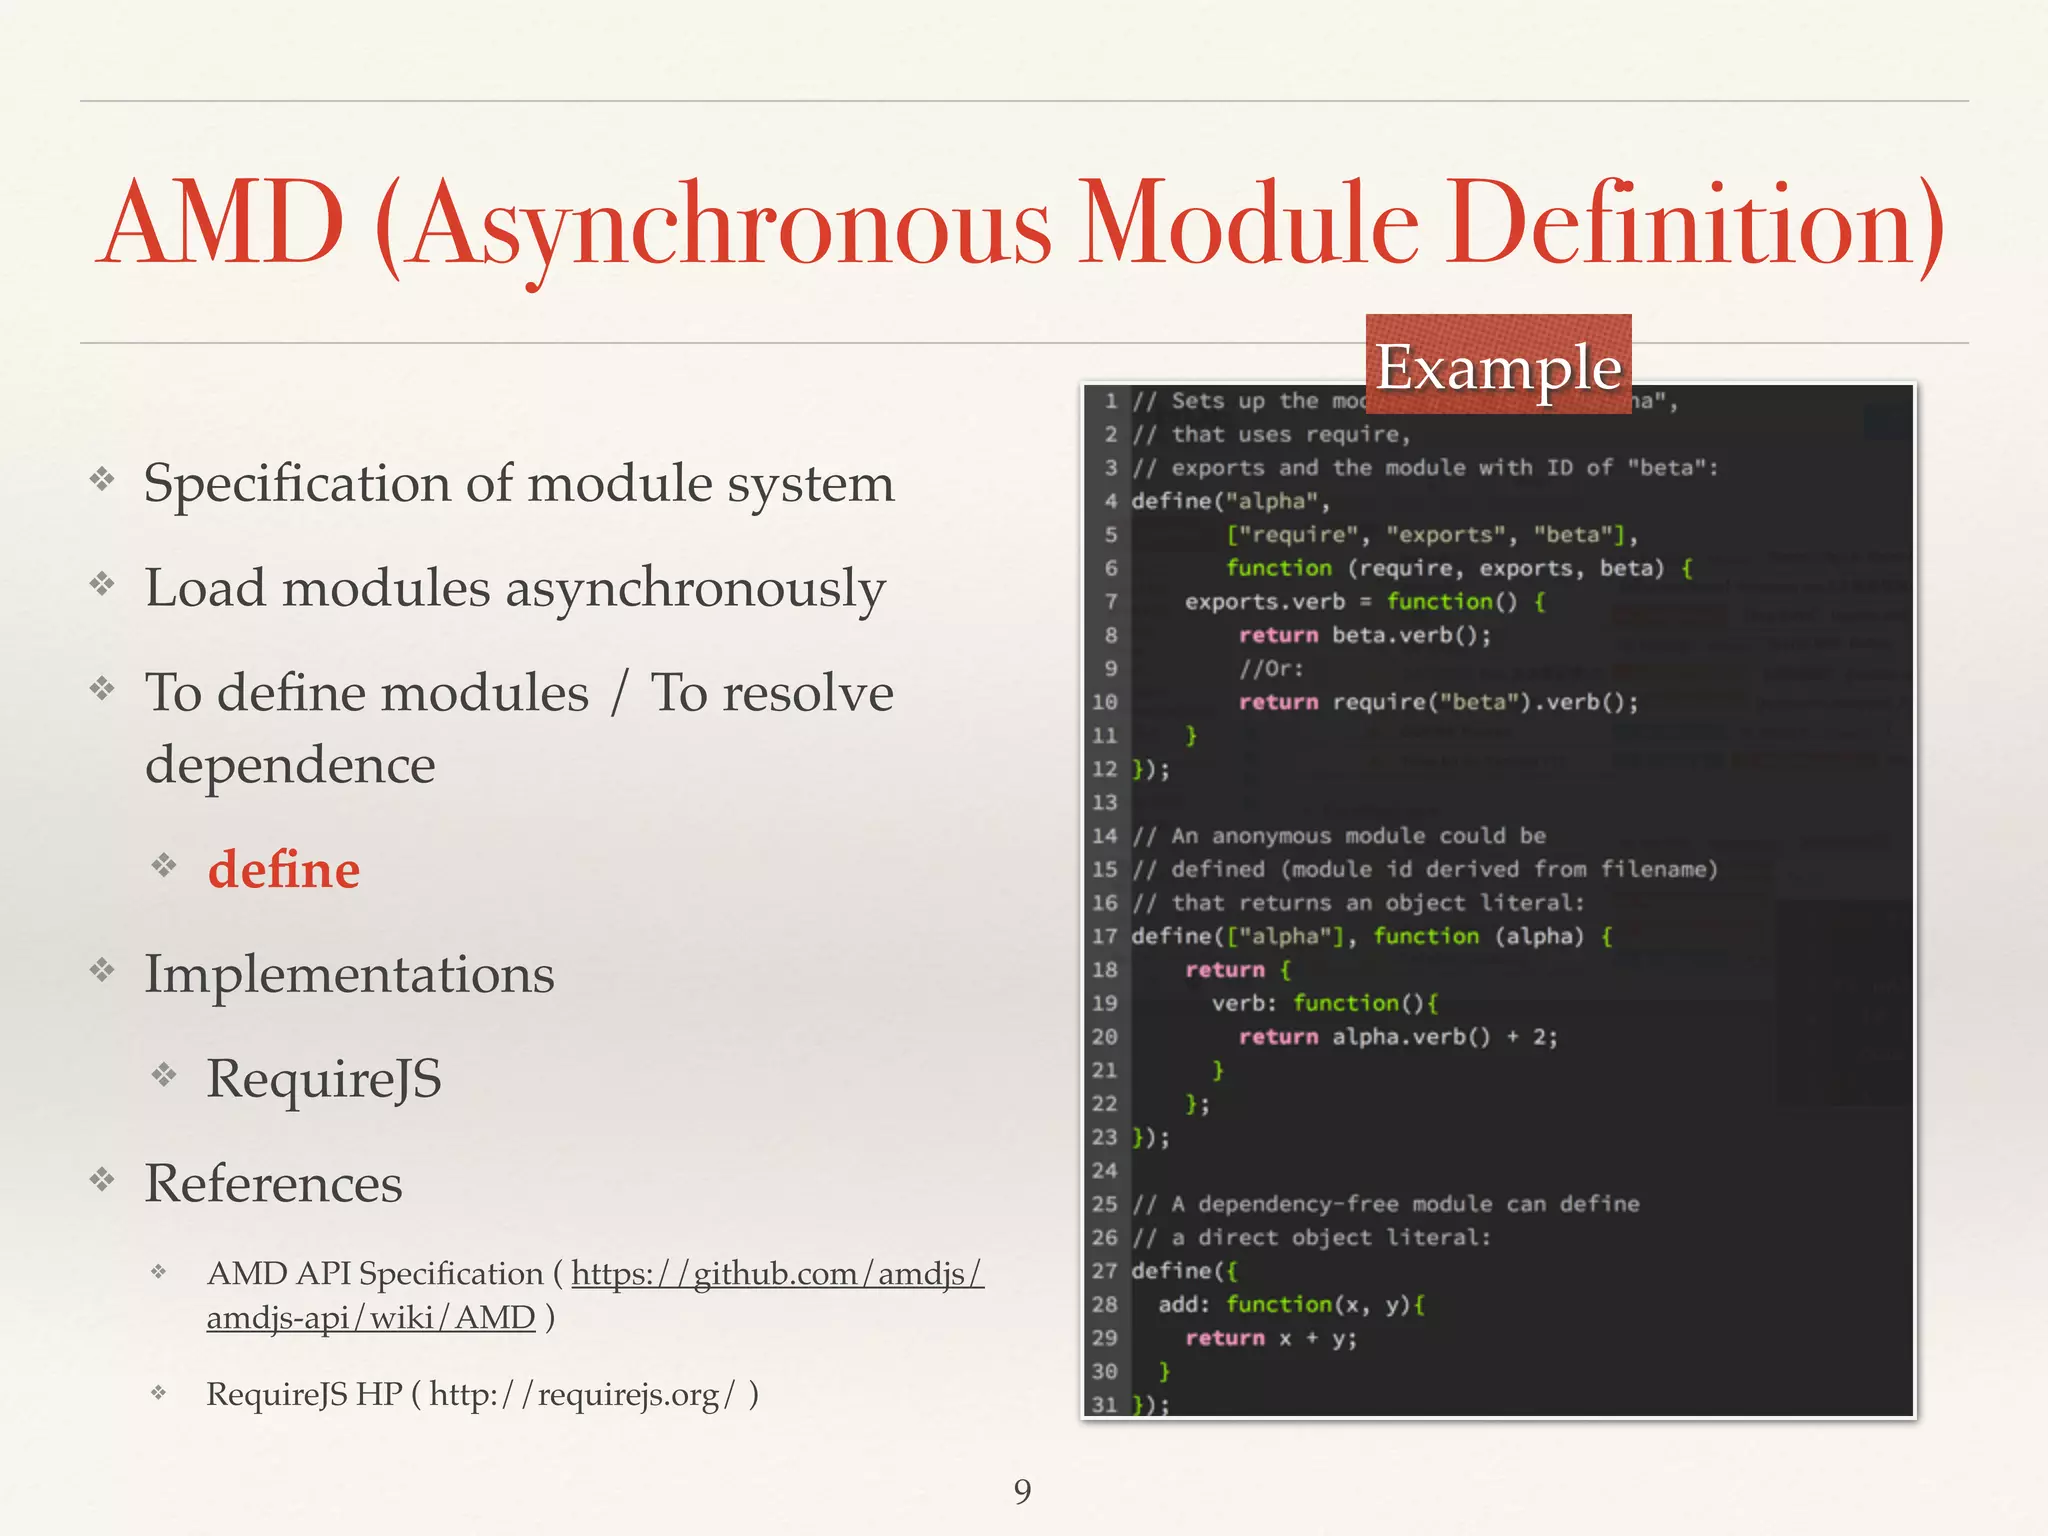Click code line 29 'return x + y;'
Viewport: 2048px width, 1536px height.
tap(1271, 1338)
